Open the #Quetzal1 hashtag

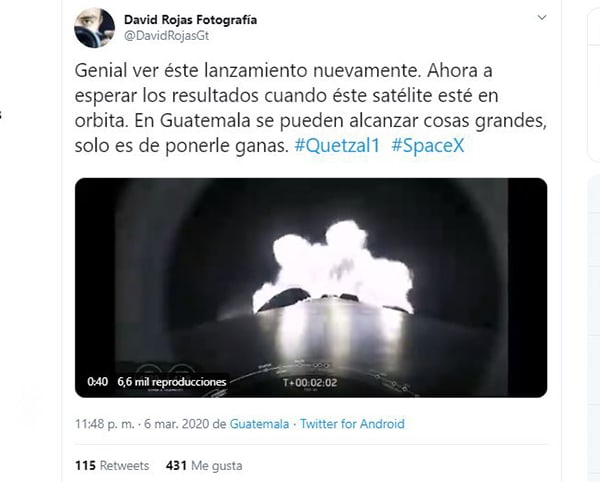tap(337, 146)
